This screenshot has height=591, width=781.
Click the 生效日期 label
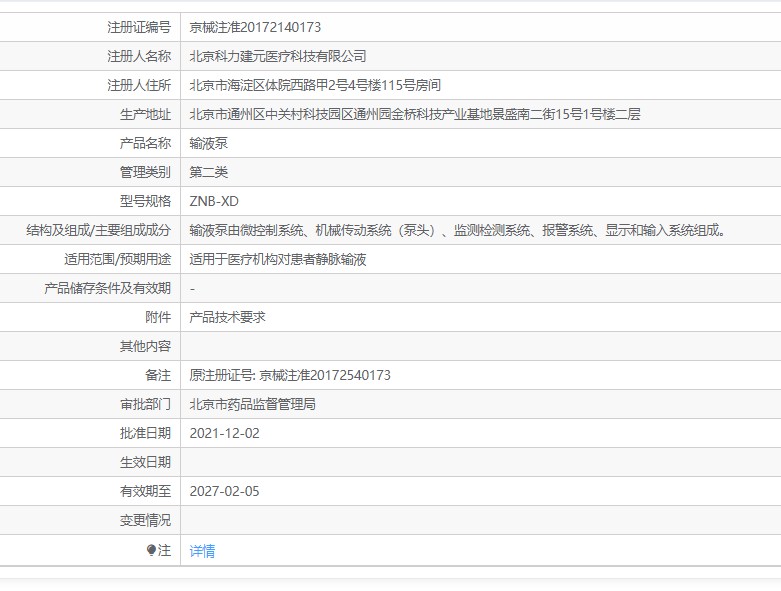[x=145, y=462]
